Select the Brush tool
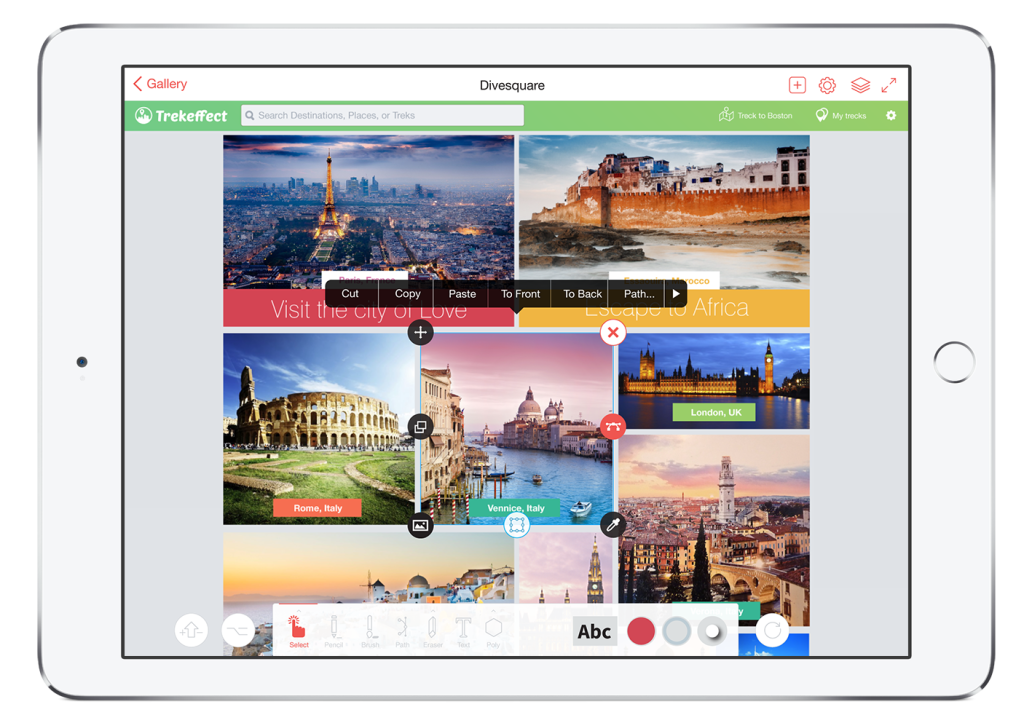Viewport: 1024px width, 723px height. coord(371,628)
